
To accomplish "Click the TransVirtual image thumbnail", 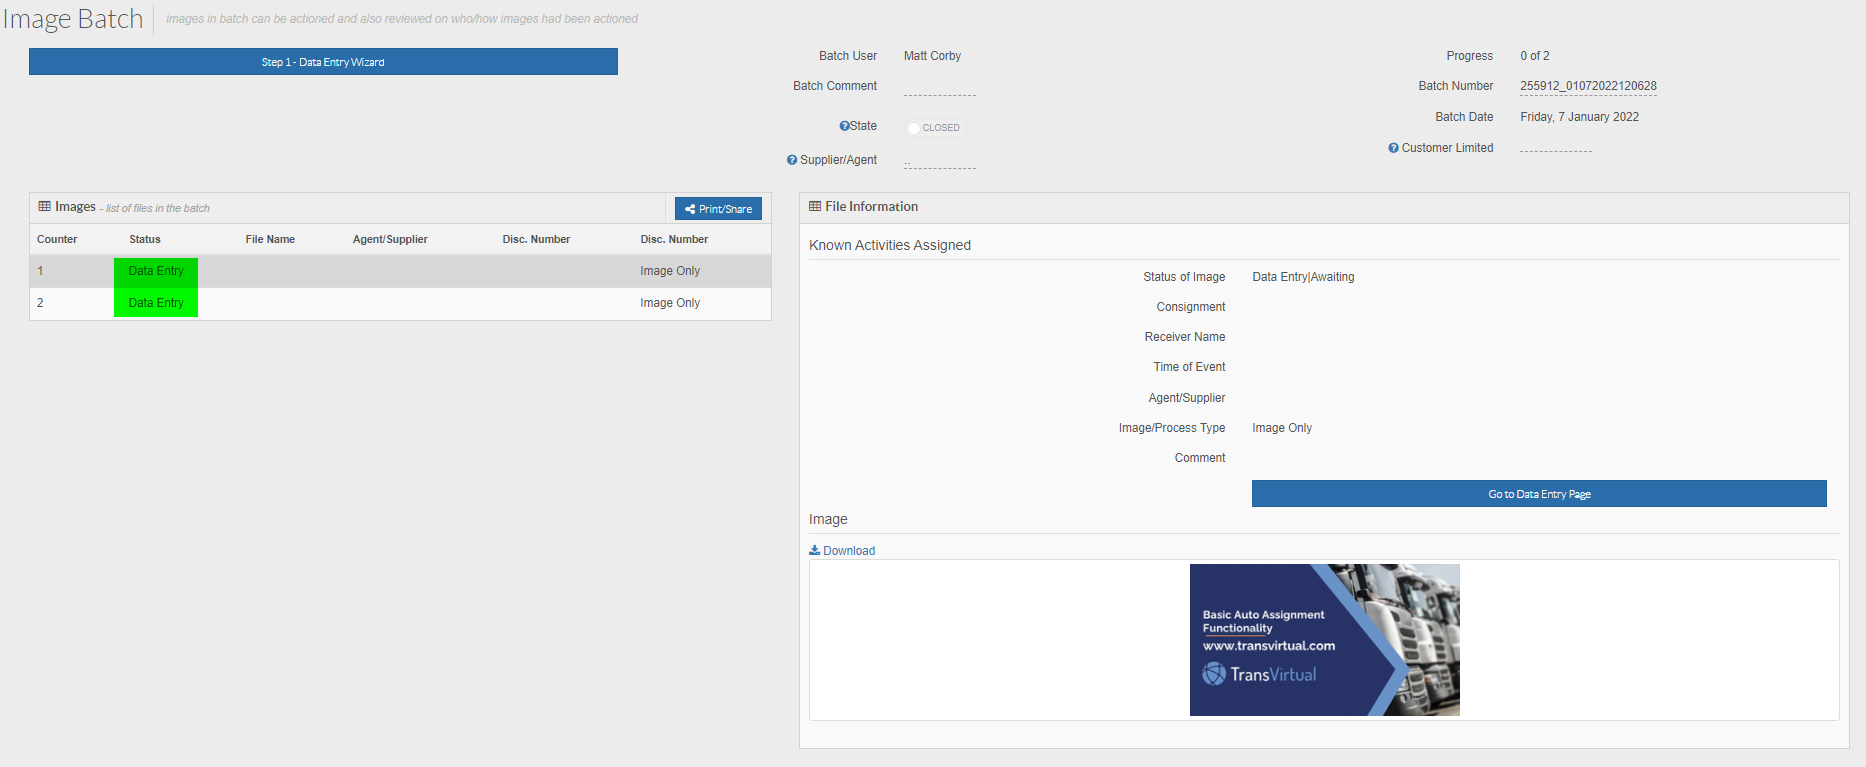I will 1324,640.
